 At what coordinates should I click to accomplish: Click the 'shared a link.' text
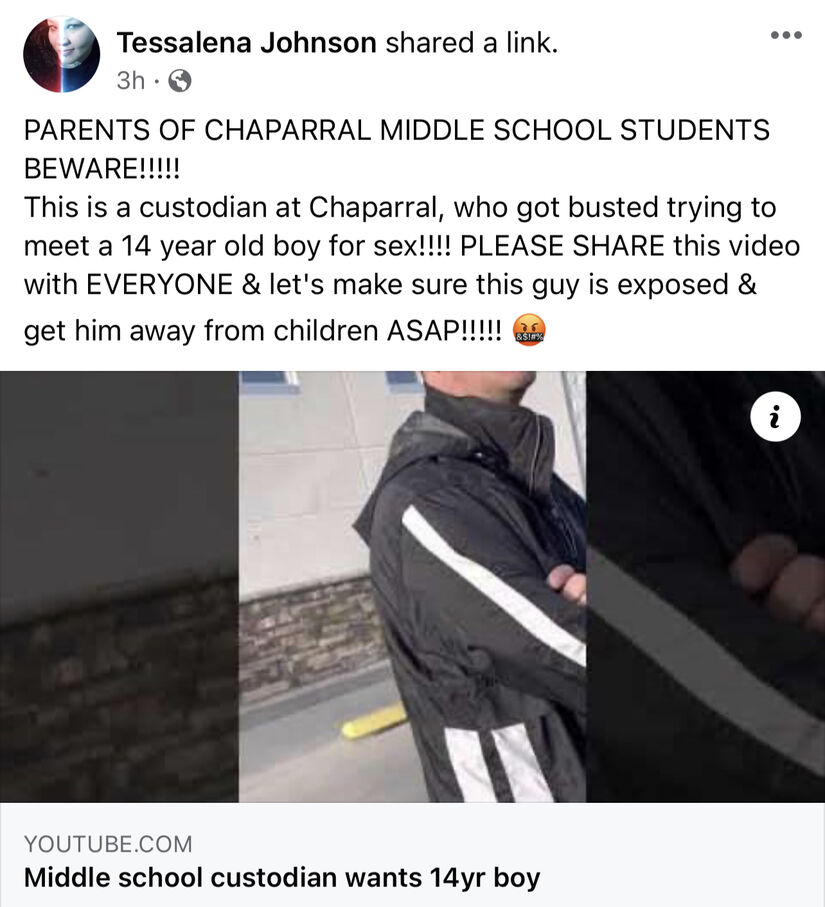click(x=472, y=43)
